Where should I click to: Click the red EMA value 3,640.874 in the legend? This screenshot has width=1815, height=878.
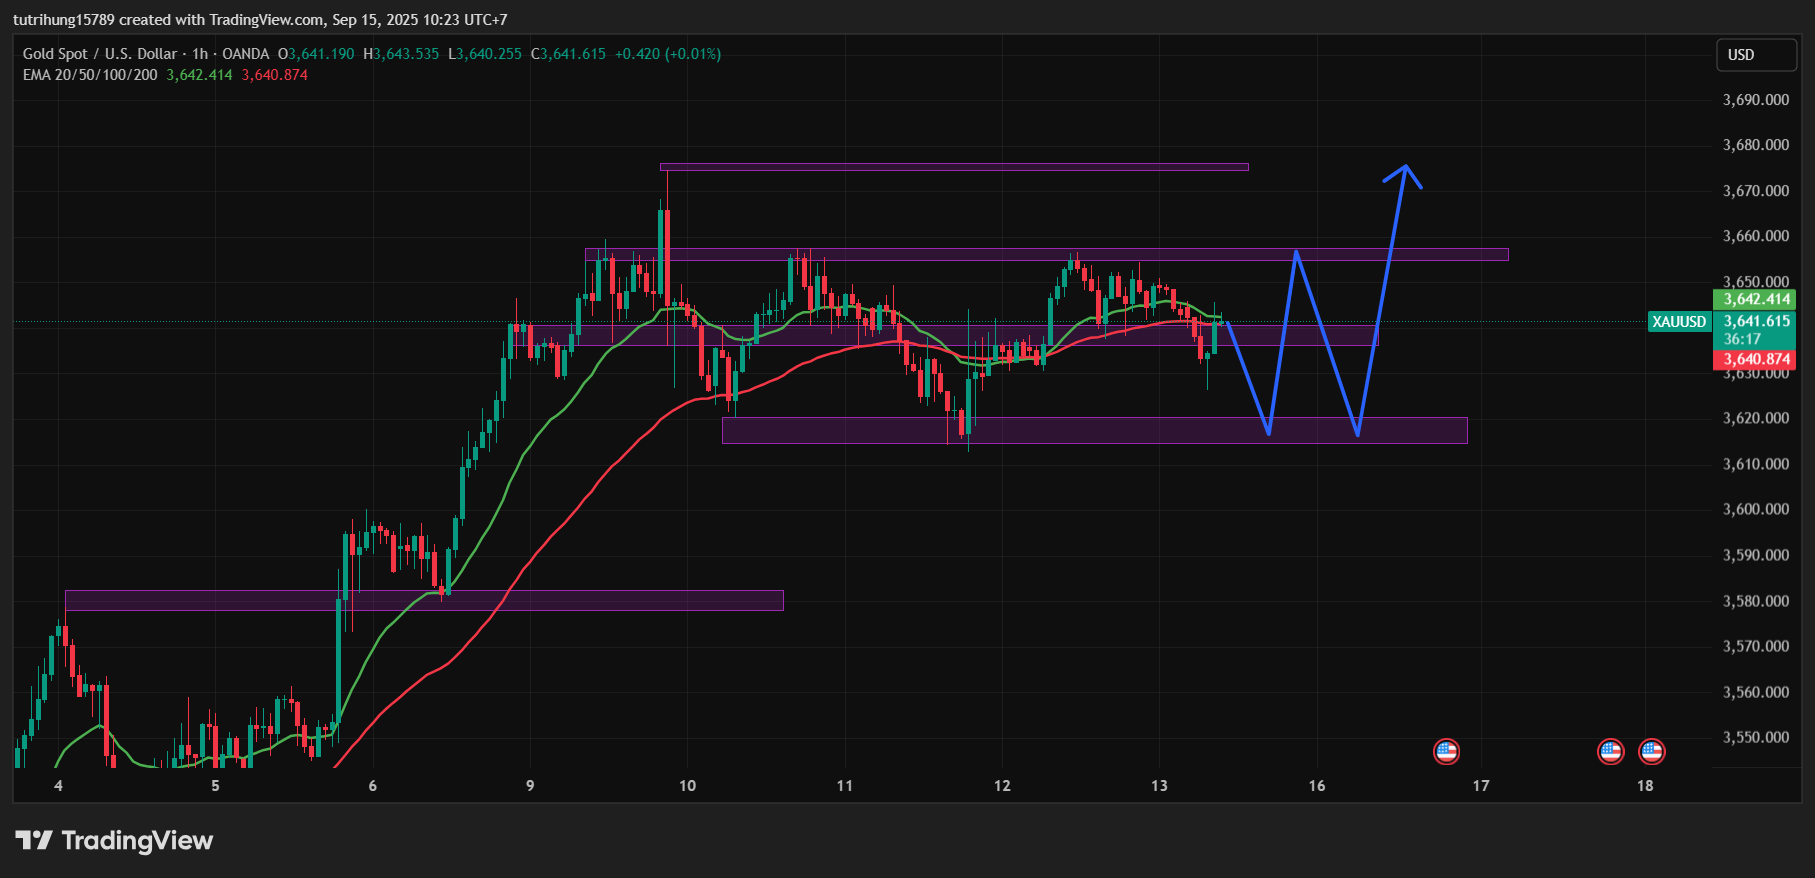tap(274, 75)
